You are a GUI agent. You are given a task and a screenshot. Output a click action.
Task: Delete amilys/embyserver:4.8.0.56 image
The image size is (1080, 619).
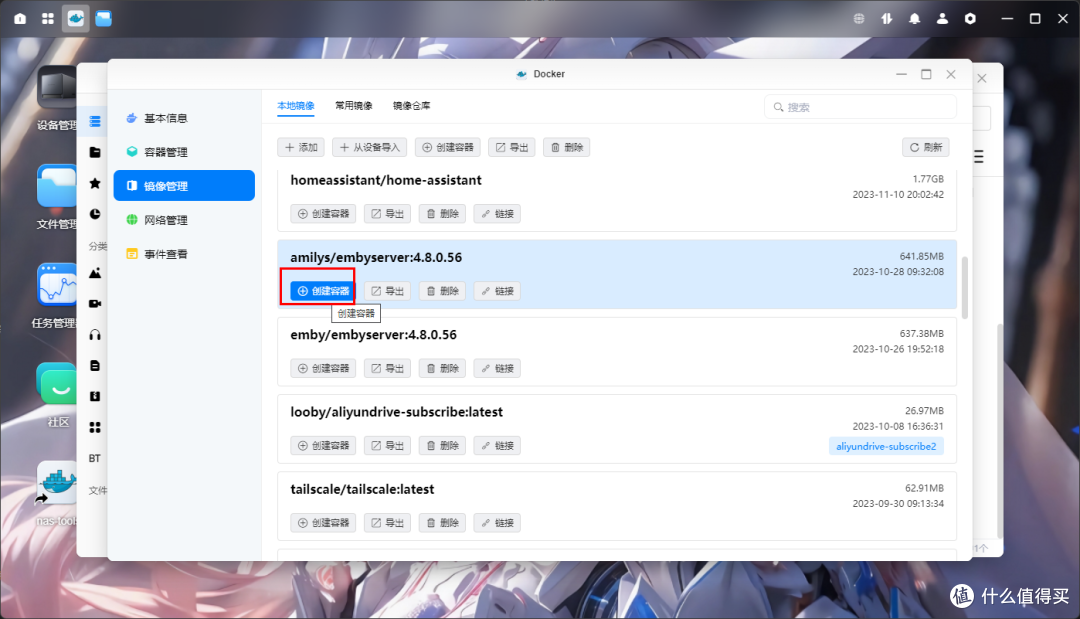442,291
